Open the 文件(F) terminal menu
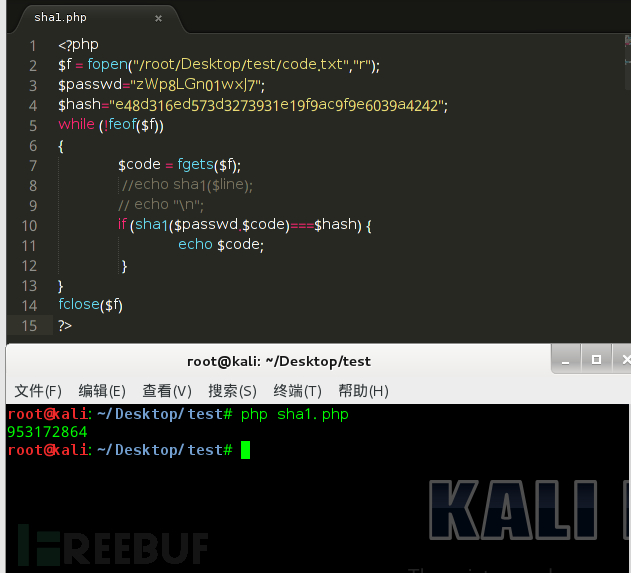 pyautogui.click(x=38, y=391)
